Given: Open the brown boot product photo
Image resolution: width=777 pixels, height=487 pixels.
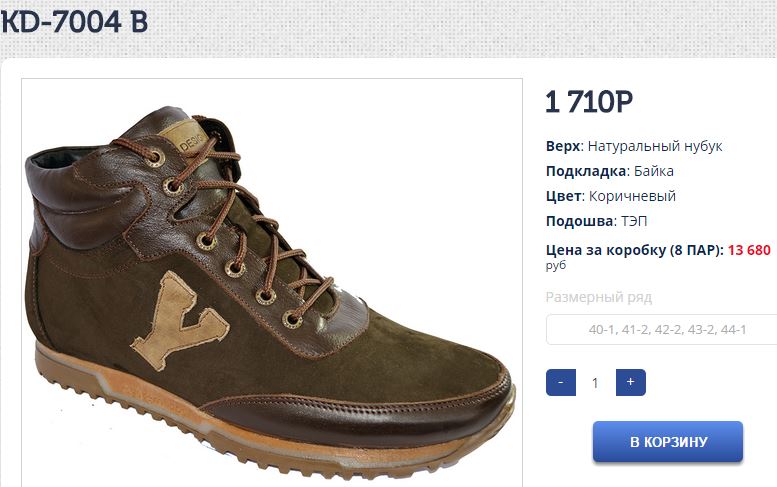Looking at the screenshot, I should [272, 282].
